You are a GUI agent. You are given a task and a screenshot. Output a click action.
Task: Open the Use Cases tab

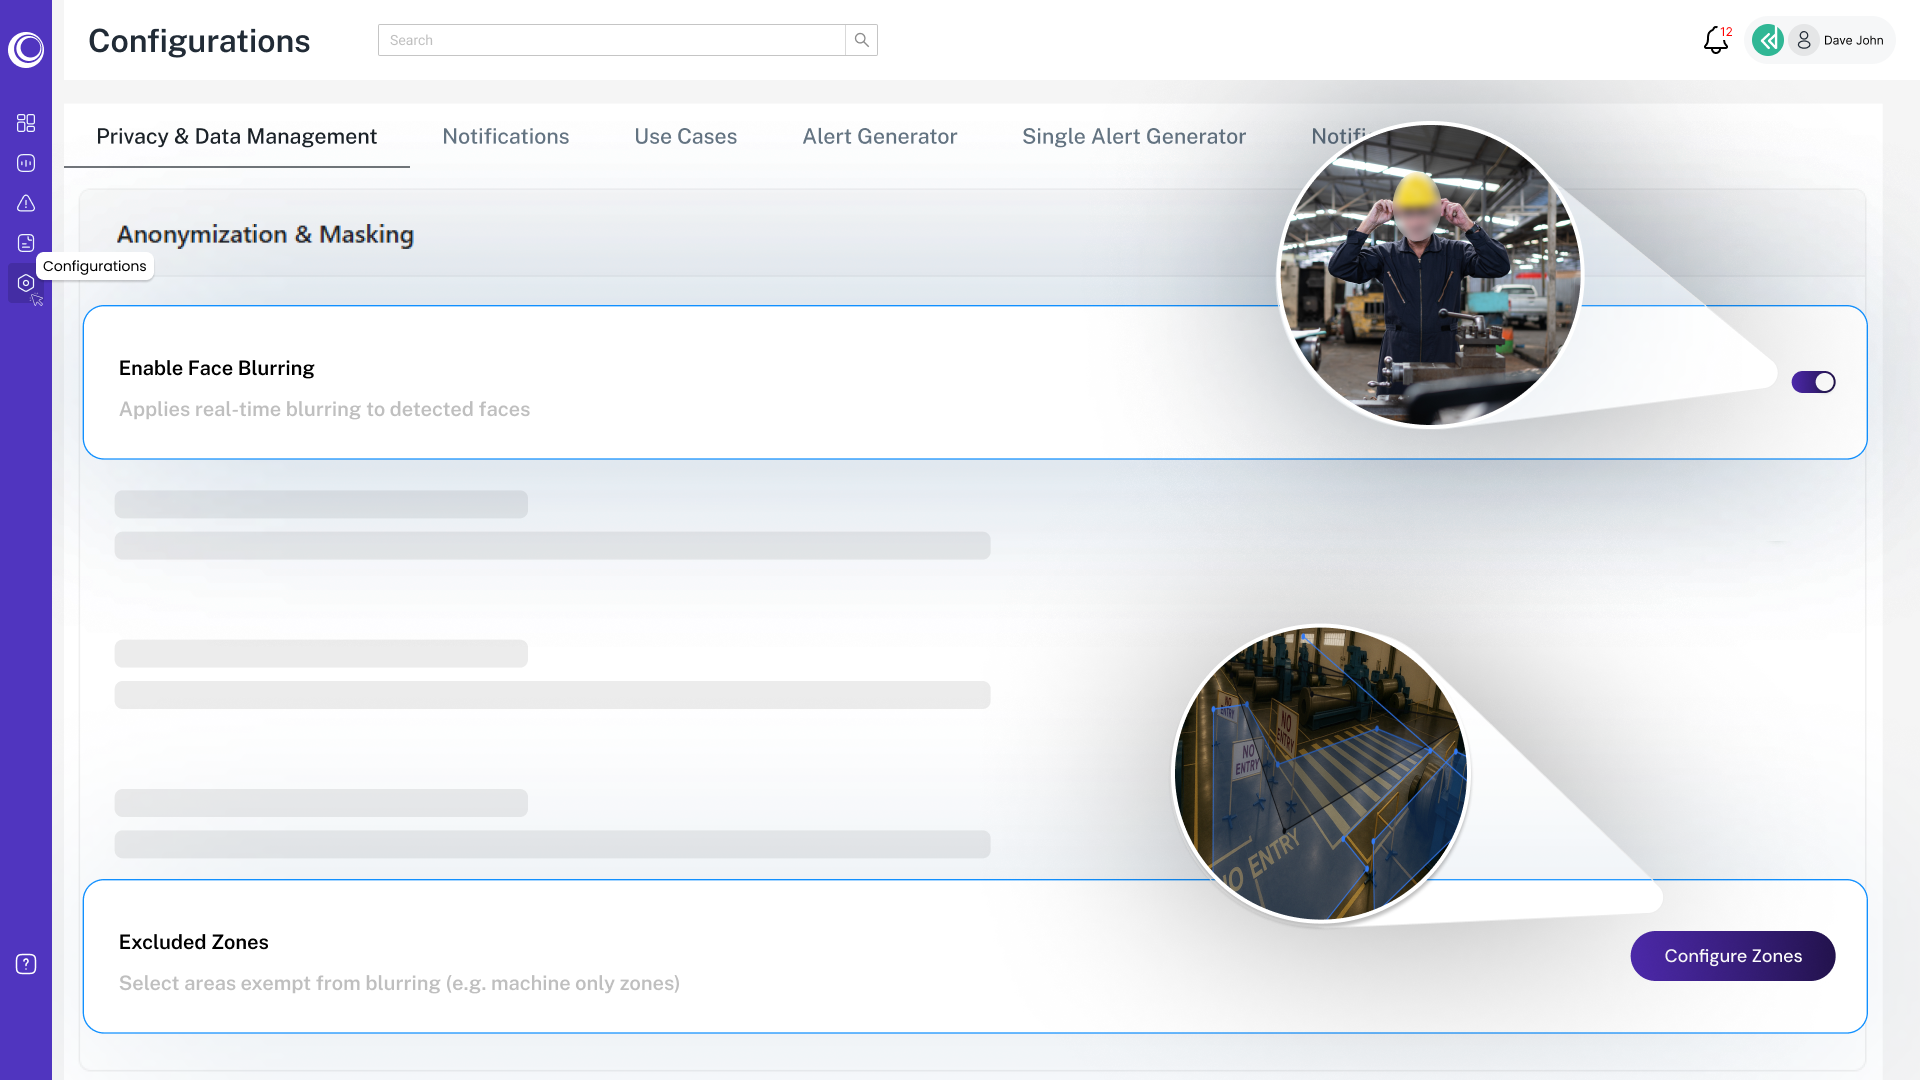point(685,137)
